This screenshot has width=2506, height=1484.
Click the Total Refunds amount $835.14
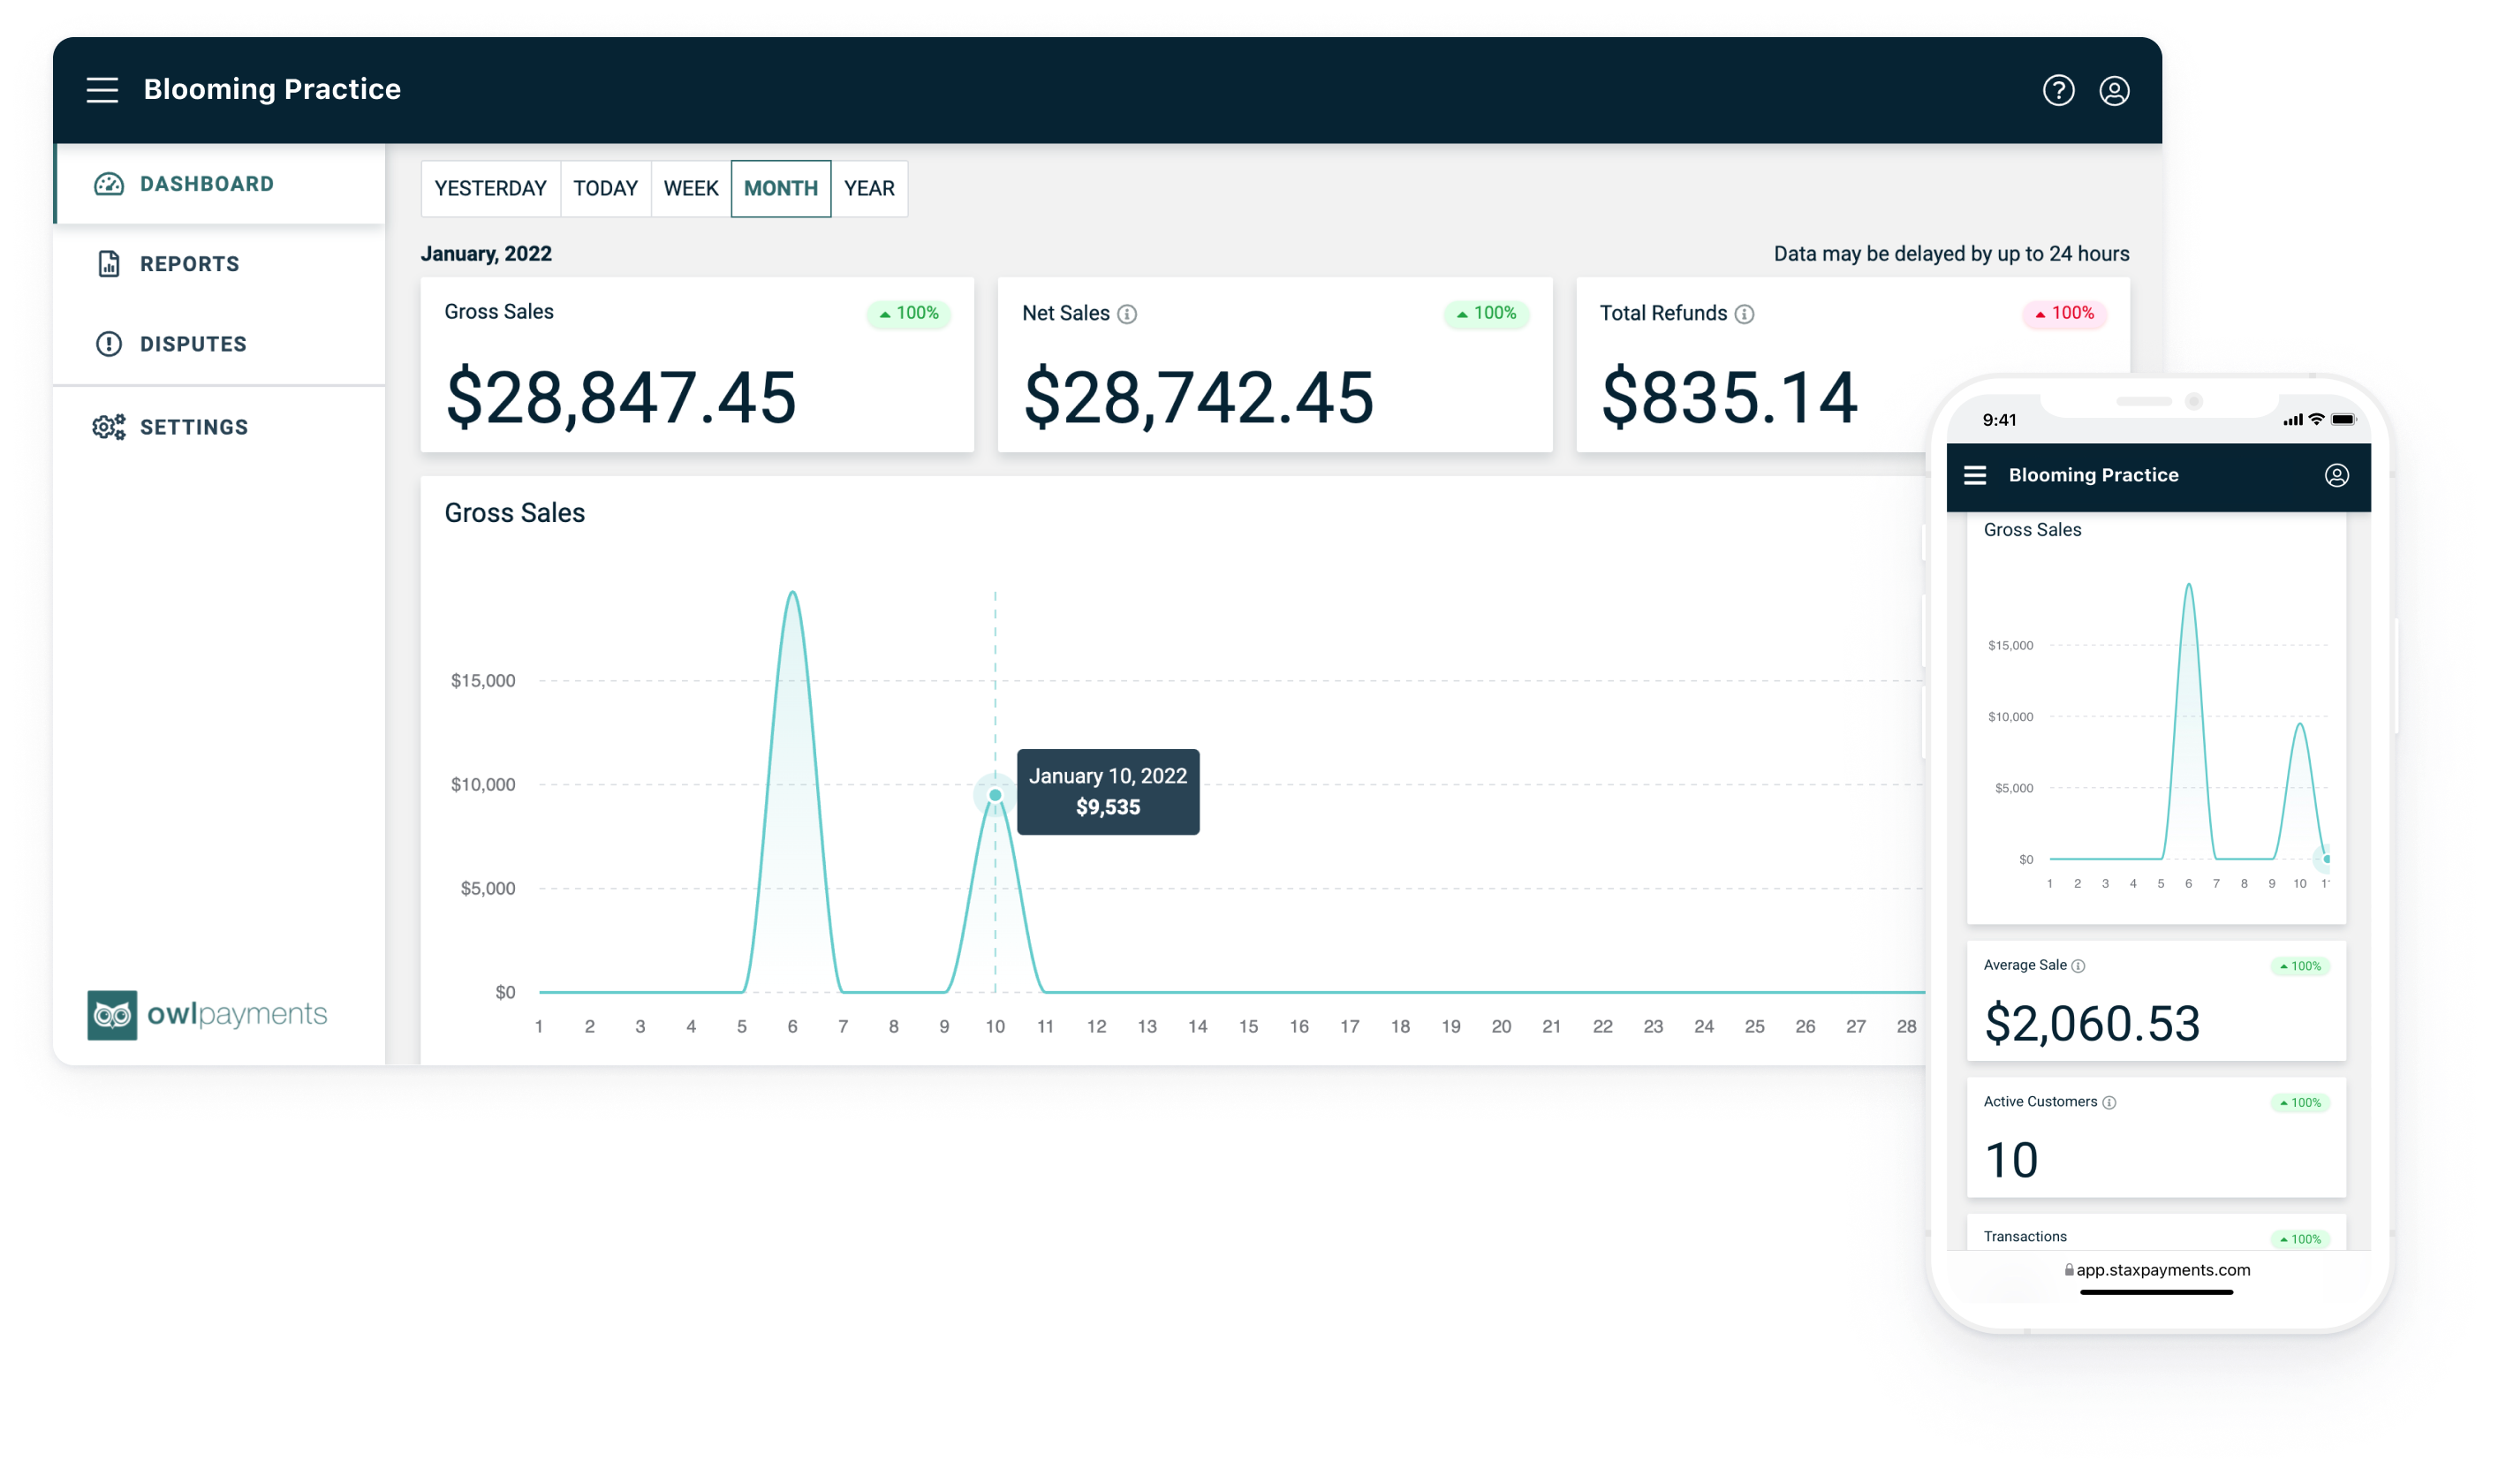pyautogui.click(x=1729, y=398)
